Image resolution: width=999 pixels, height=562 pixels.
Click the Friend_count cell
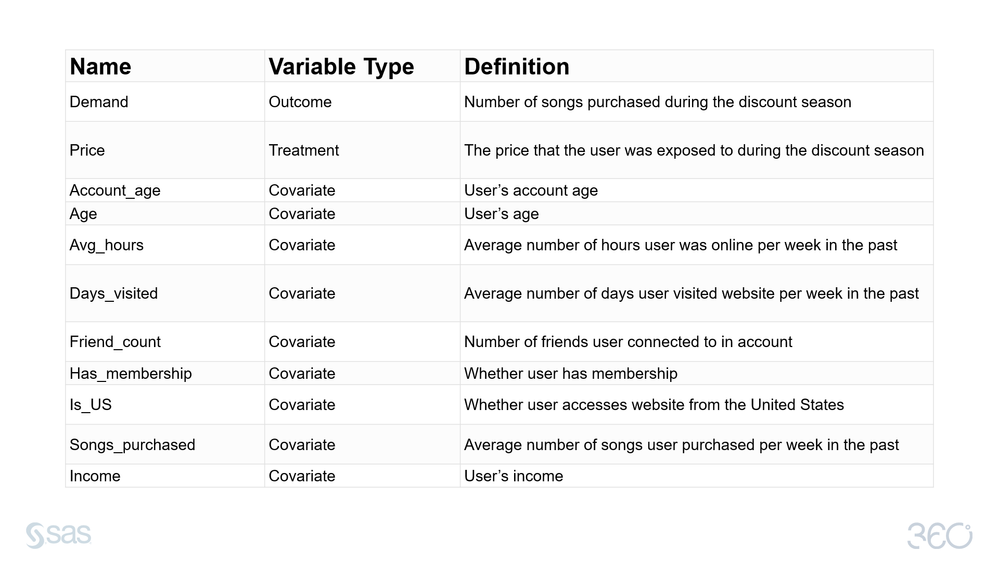coord(115,342)
